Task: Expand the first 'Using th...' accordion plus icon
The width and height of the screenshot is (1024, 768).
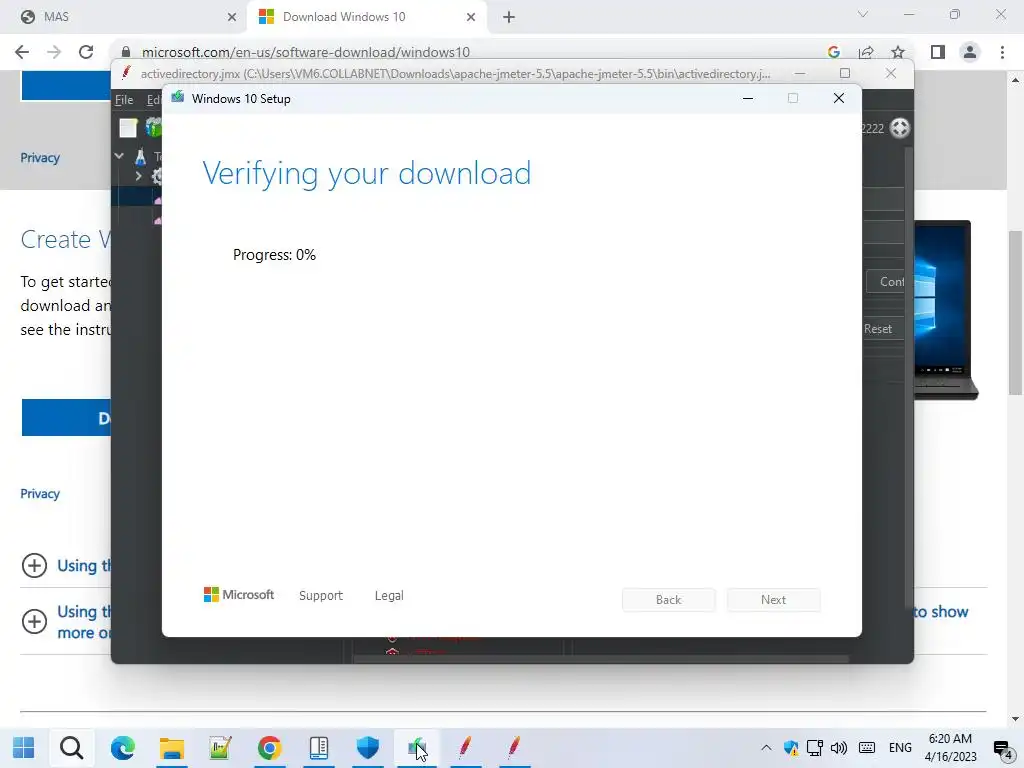Action: point(35,566)
